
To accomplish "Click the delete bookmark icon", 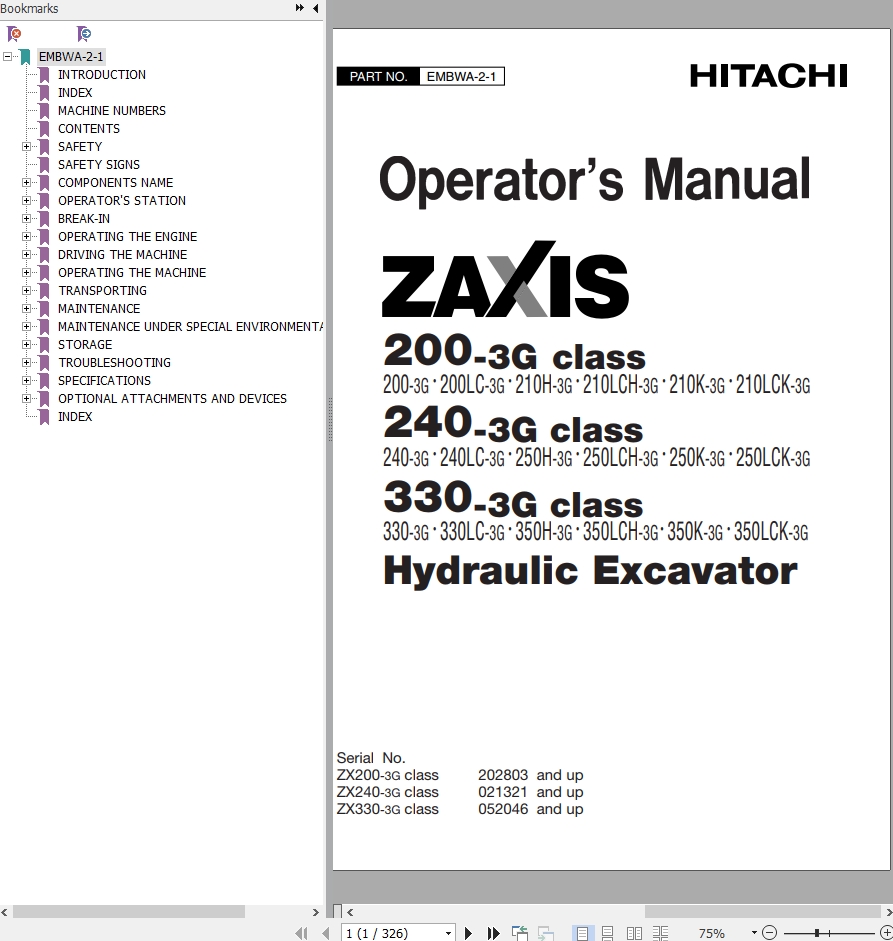I will (14, 34).
